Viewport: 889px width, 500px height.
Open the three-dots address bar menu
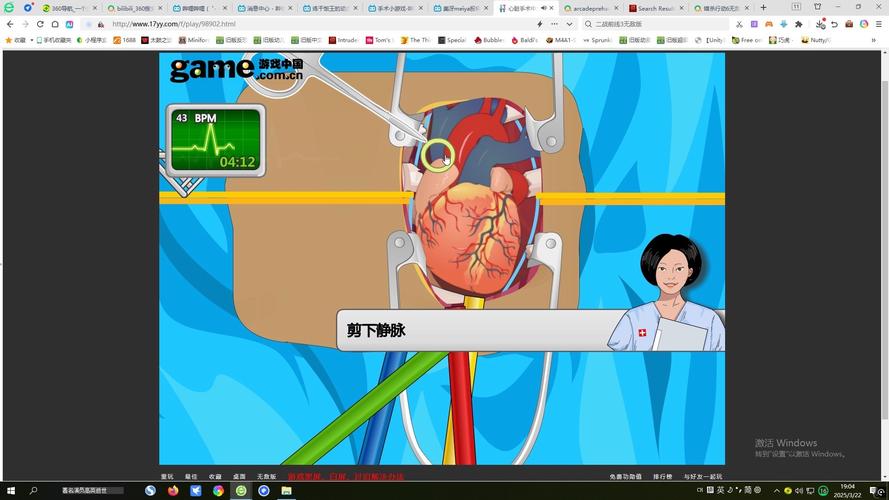coord(554,24)
